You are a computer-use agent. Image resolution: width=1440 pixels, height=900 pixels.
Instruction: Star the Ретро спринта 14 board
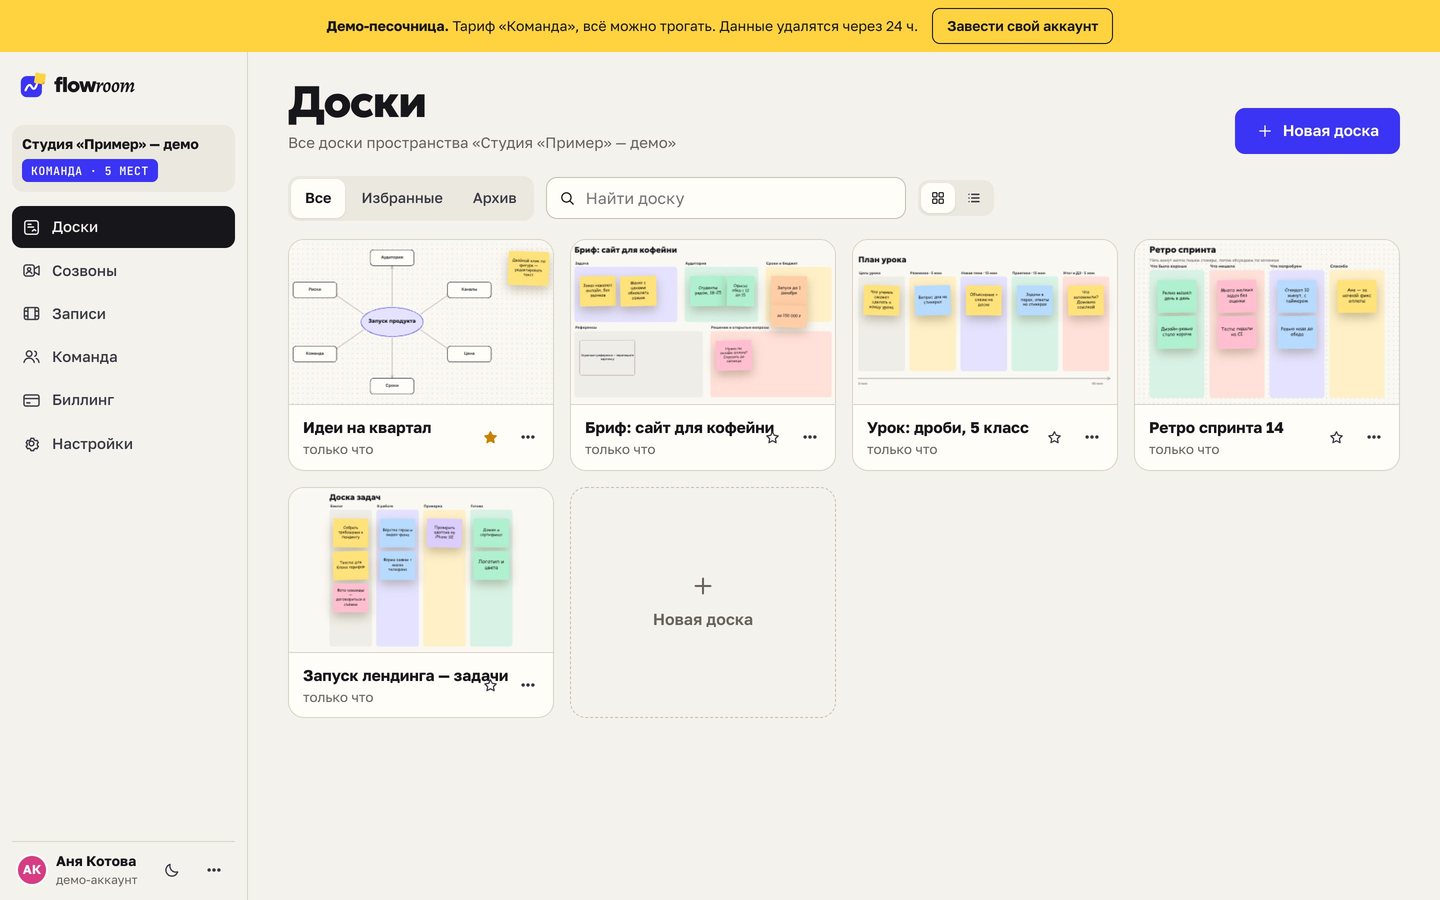[x=1336, y=437]
